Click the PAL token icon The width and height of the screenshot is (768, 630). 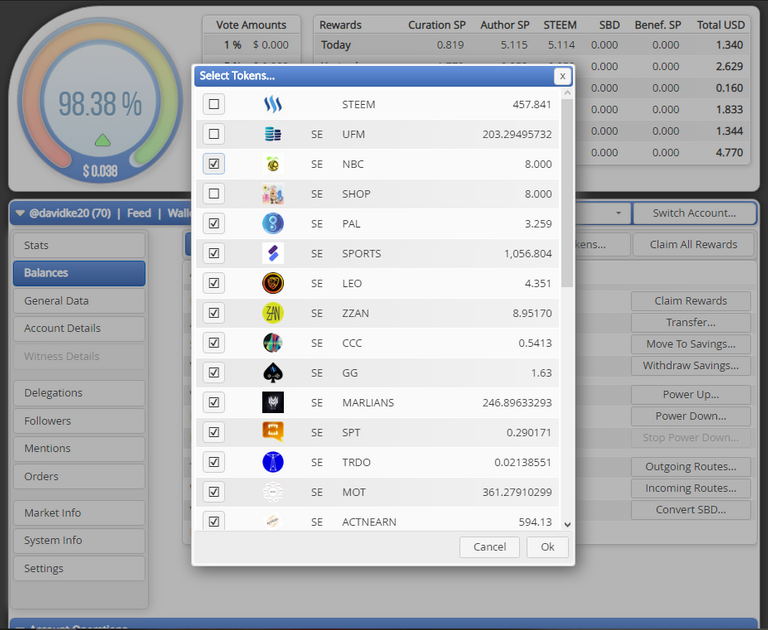273,223
